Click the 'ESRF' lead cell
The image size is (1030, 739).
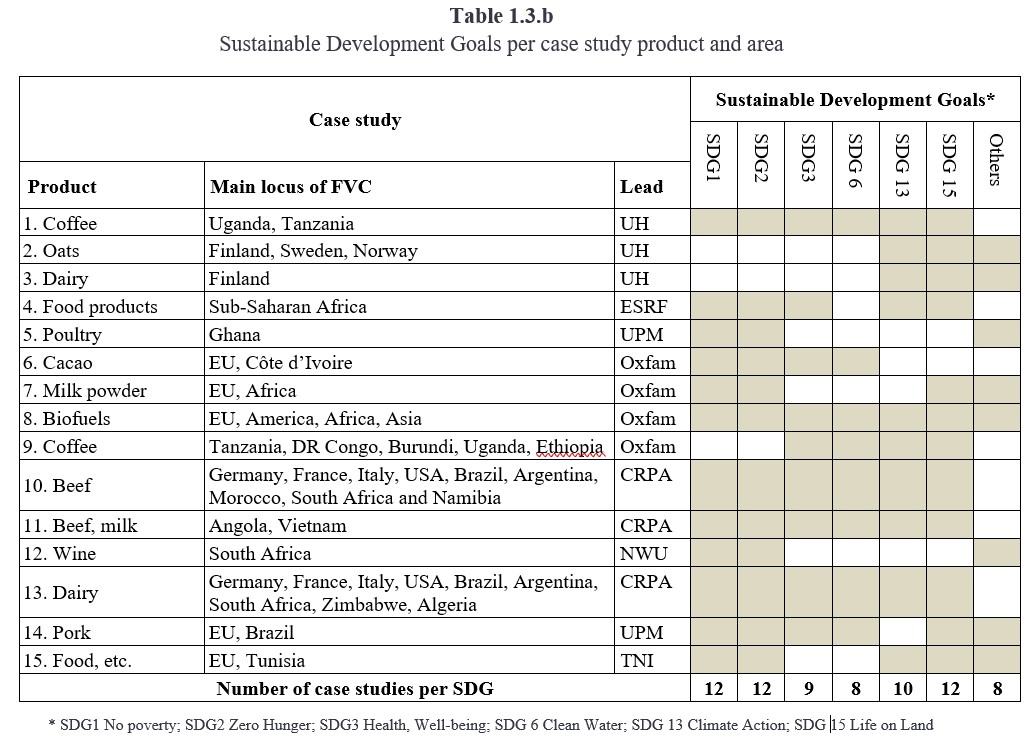pyautogui.click(x=642, y=307)
